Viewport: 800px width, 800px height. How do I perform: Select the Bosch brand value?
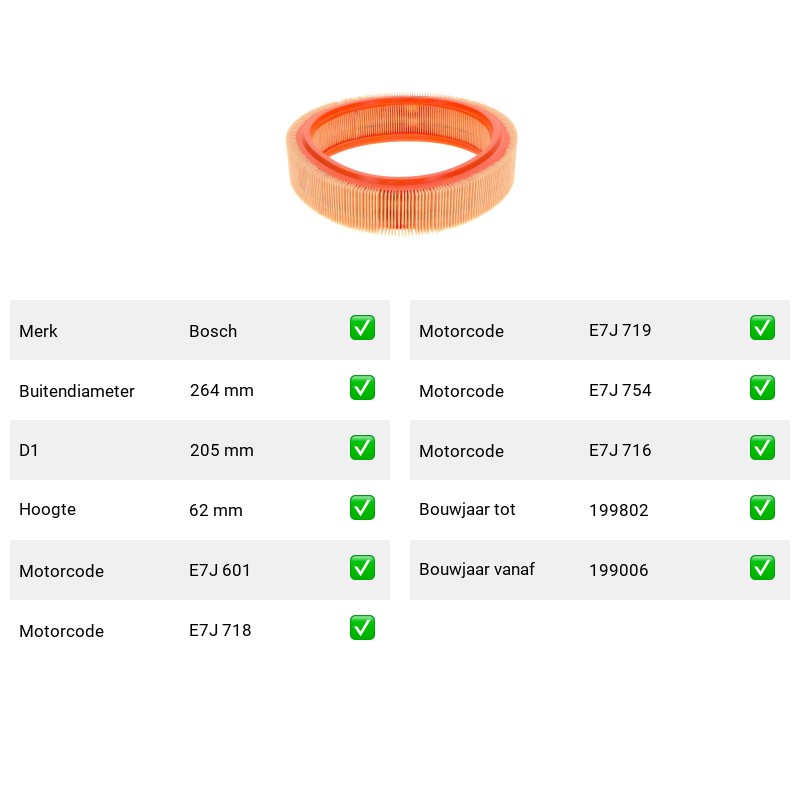click(x=213, y=331)
